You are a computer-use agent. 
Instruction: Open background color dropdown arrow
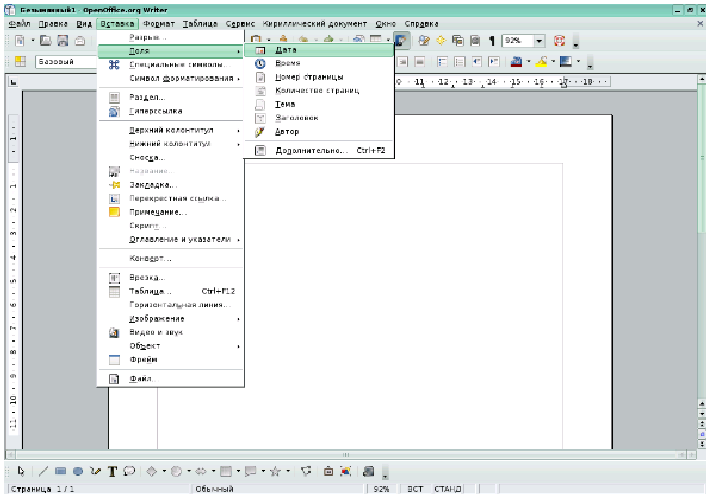click(578, 62)
